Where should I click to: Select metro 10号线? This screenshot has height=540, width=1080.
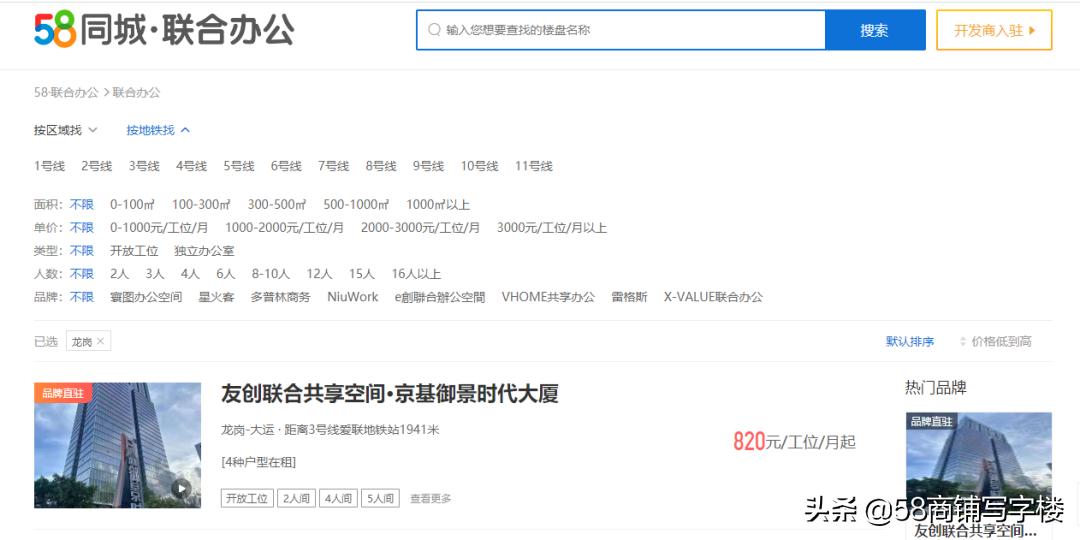tap(479, 166)
